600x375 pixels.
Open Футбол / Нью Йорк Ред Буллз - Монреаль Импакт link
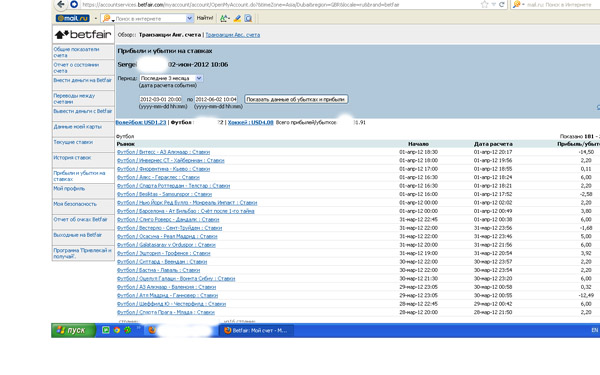[x=187, y=202]
